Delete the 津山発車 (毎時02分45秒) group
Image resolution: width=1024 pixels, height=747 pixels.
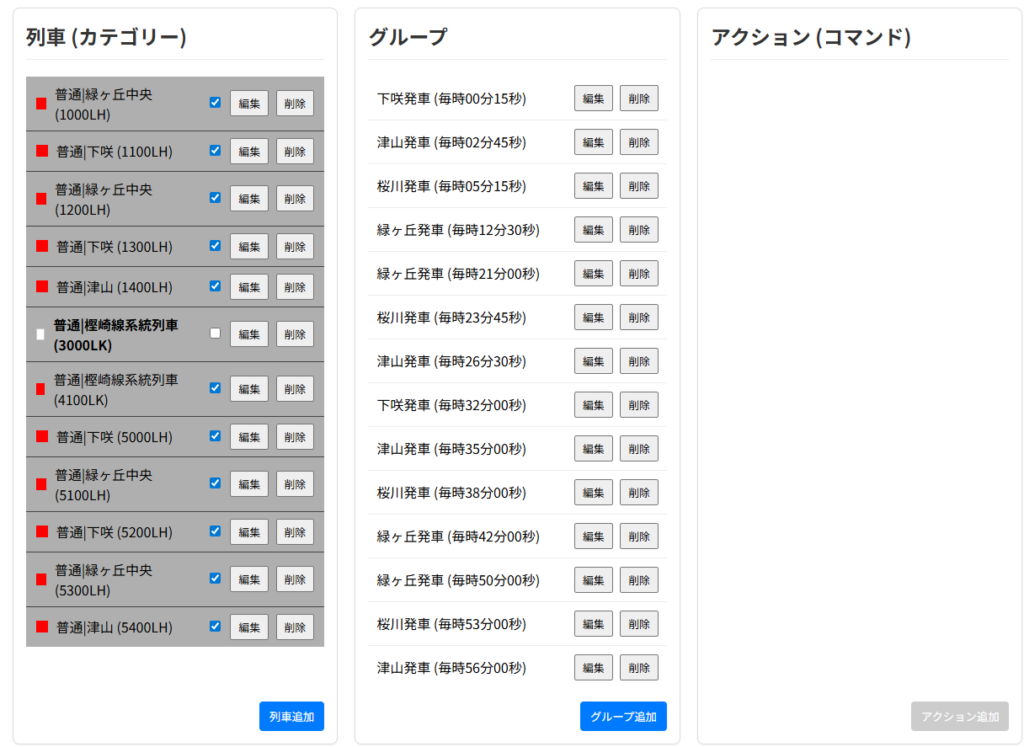click(x=639, y=142)
